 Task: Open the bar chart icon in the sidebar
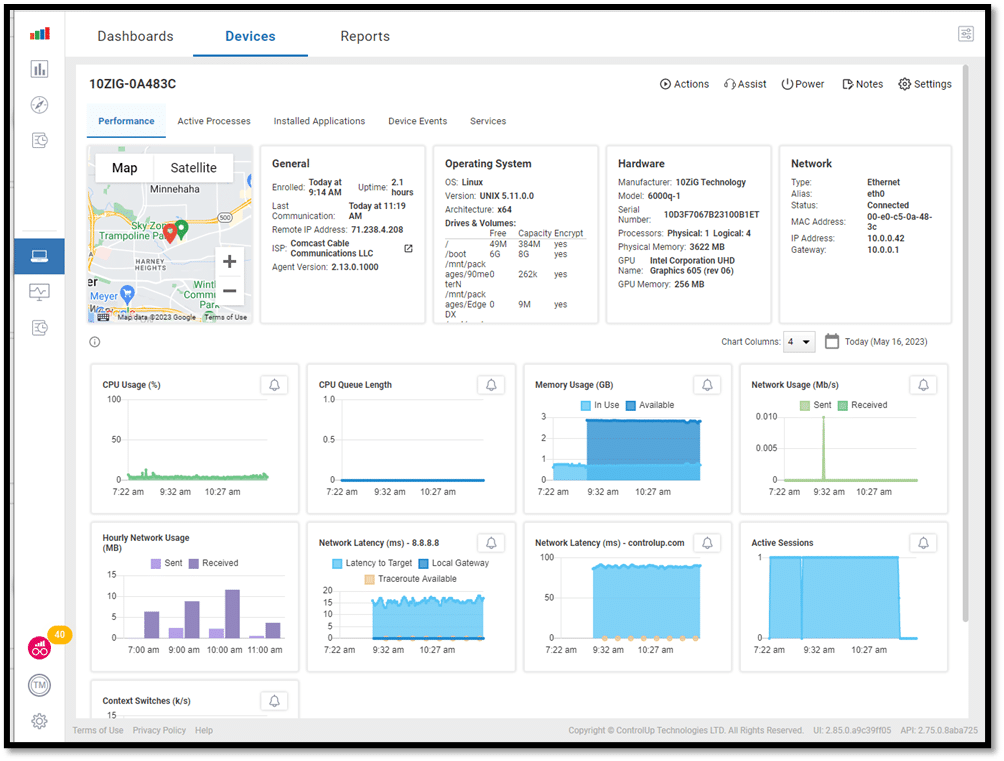click(40, 69)
